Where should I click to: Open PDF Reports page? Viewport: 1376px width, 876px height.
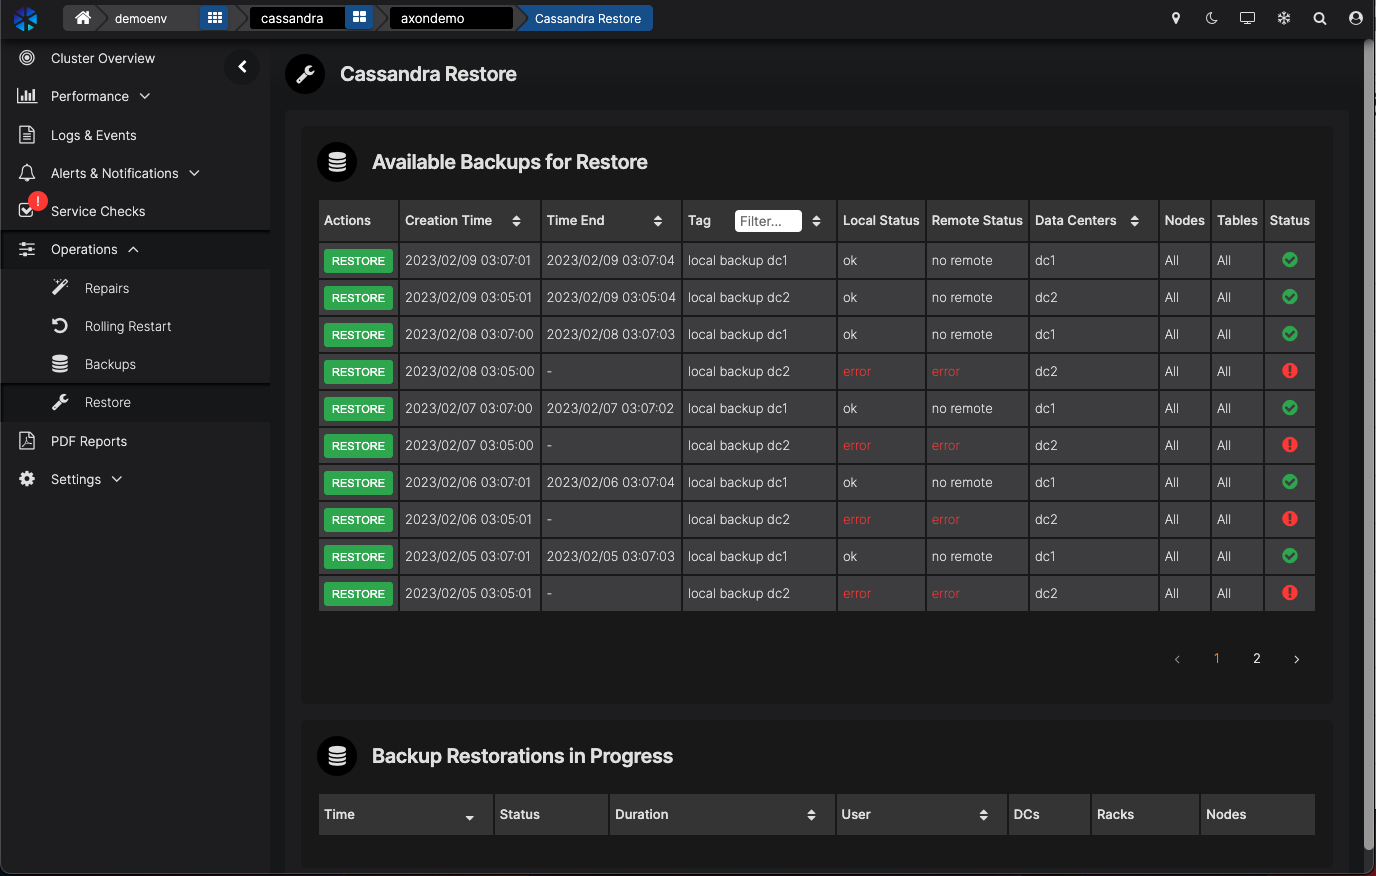[x=89, y=441]
